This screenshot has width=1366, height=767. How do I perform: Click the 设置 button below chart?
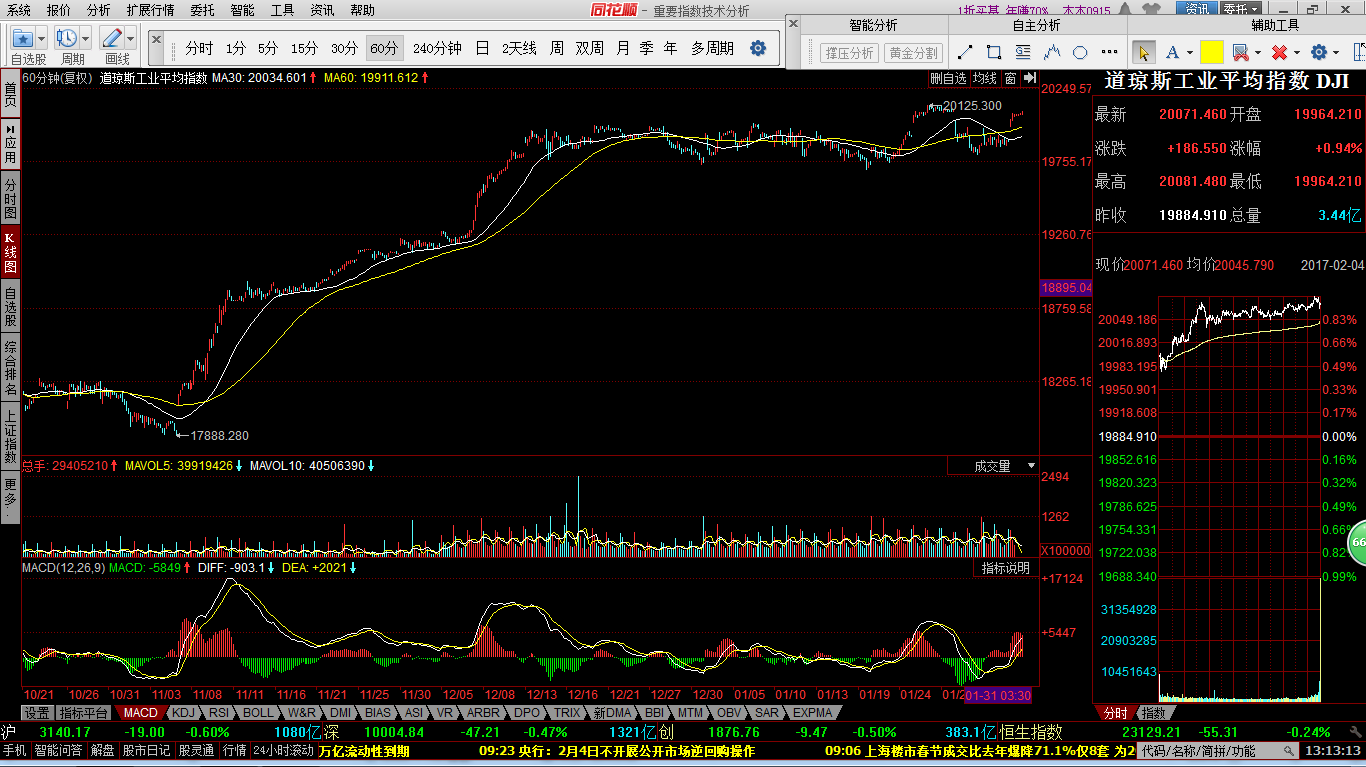[37, 713]
